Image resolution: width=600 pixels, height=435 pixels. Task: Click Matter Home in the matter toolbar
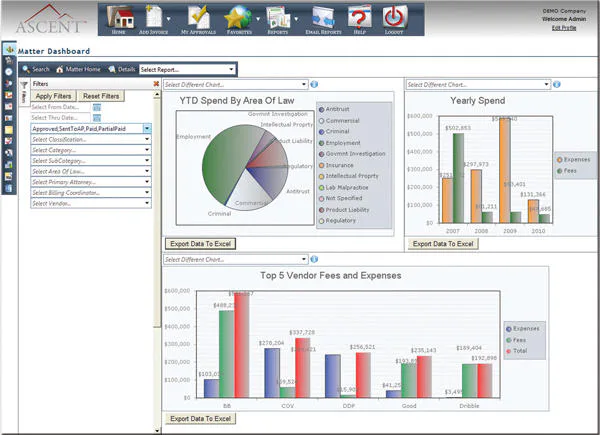click(78, 69)
